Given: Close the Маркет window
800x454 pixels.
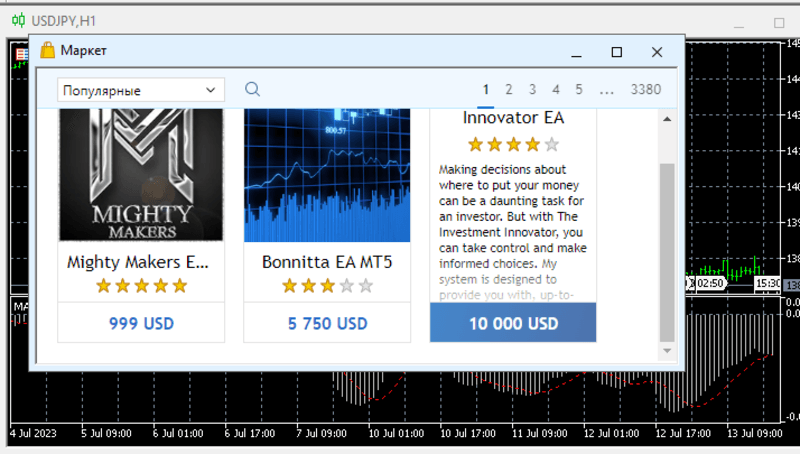Looking at the screenshot, I should [x=657, y=52].
